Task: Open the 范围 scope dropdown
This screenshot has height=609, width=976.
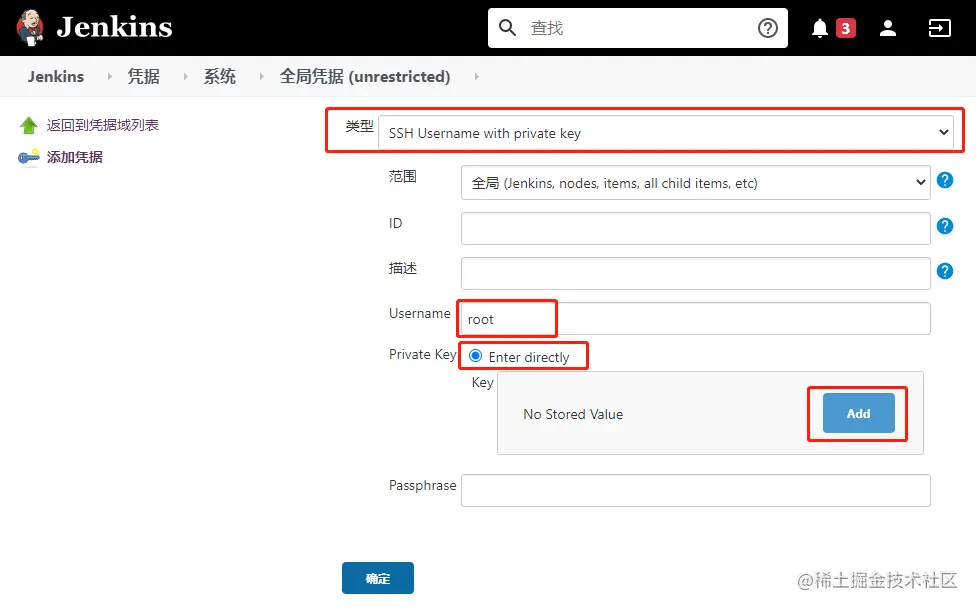Action: (x=695, y=182)
